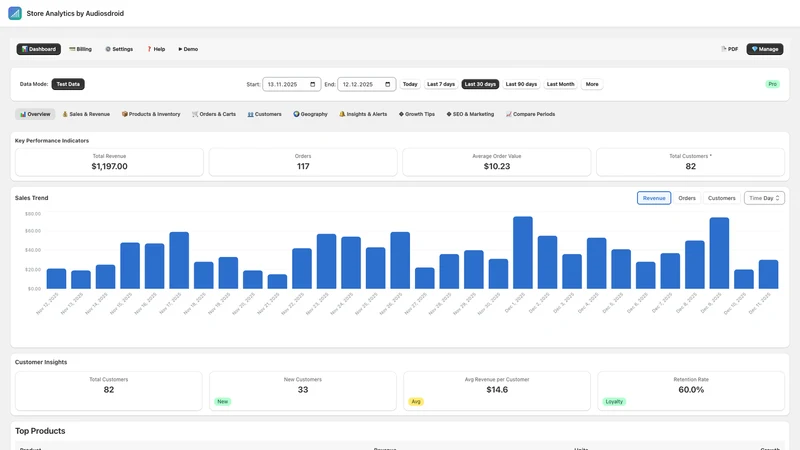Launch the Demo
The width and height of the screenshot is (800, 450).
[x=188, y=49]
